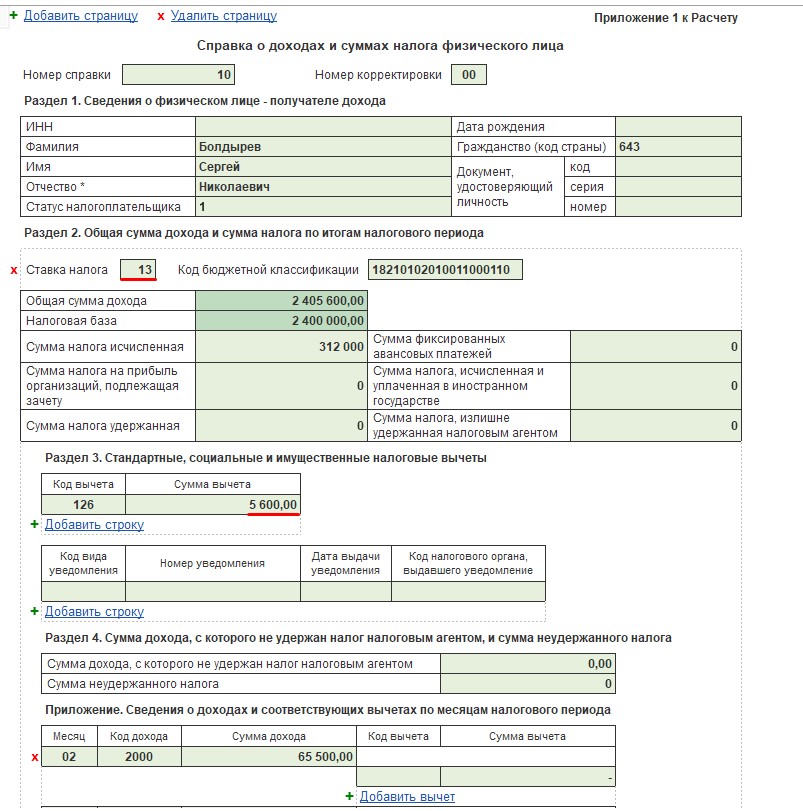The image size is (803, 811).
Task: Edit the Имя field with Сергей
Action: 323,167
